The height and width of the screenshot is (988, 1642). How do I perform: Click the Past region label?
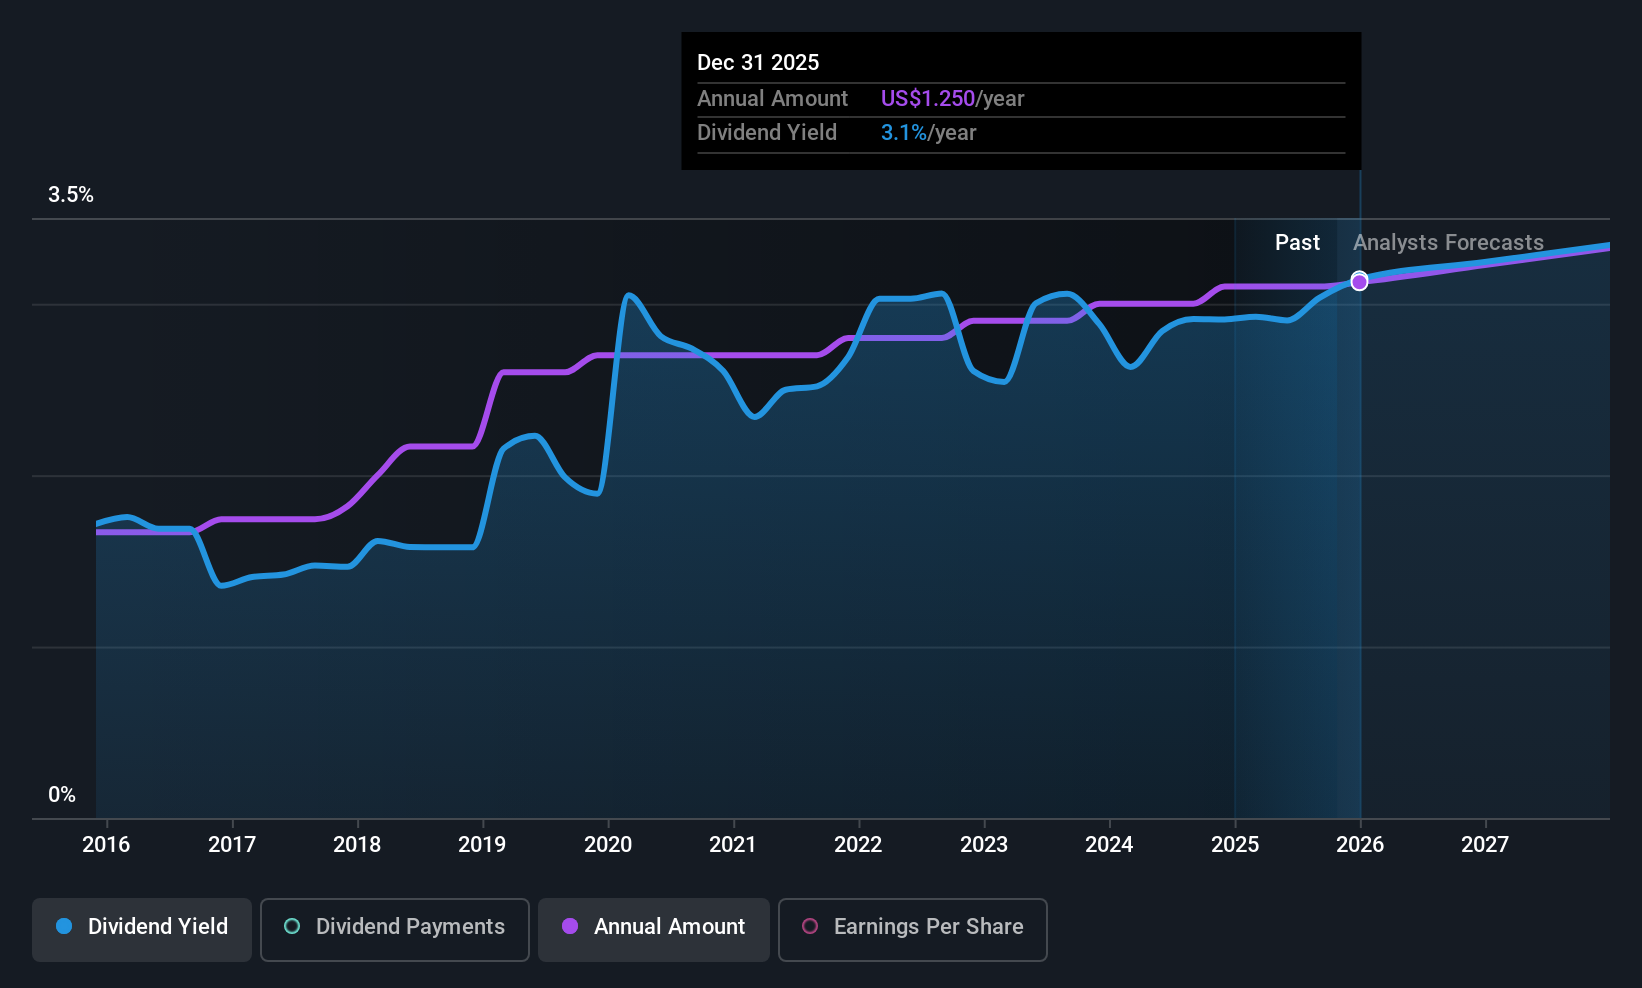pos(1297,243)
